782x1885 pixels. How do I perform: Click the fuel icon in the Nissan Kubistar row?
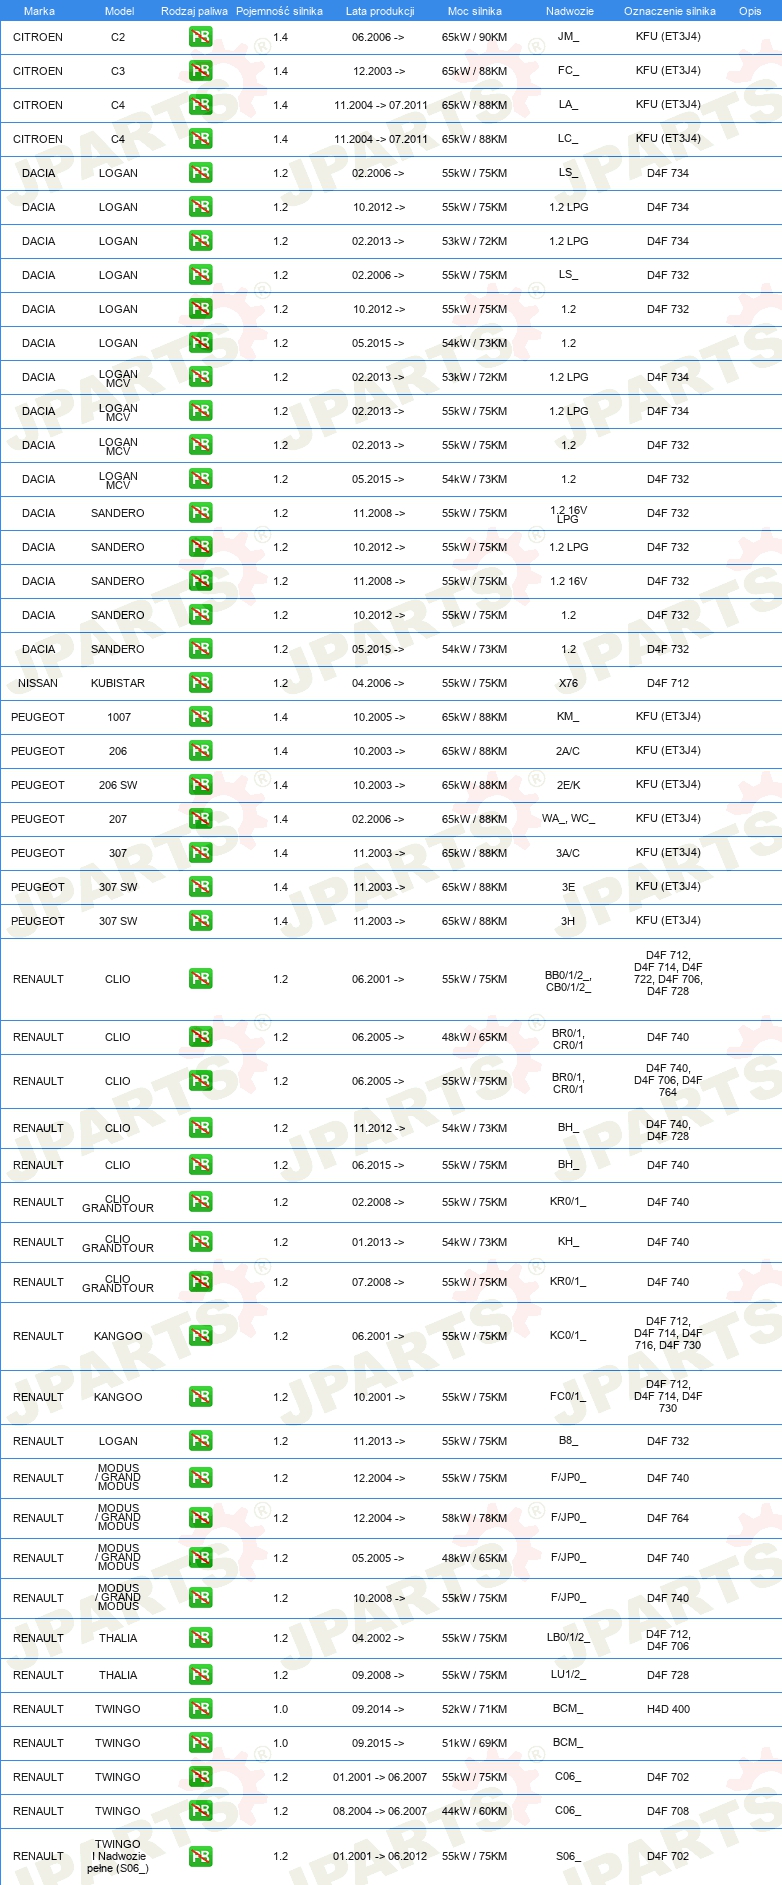click(201, 683)
